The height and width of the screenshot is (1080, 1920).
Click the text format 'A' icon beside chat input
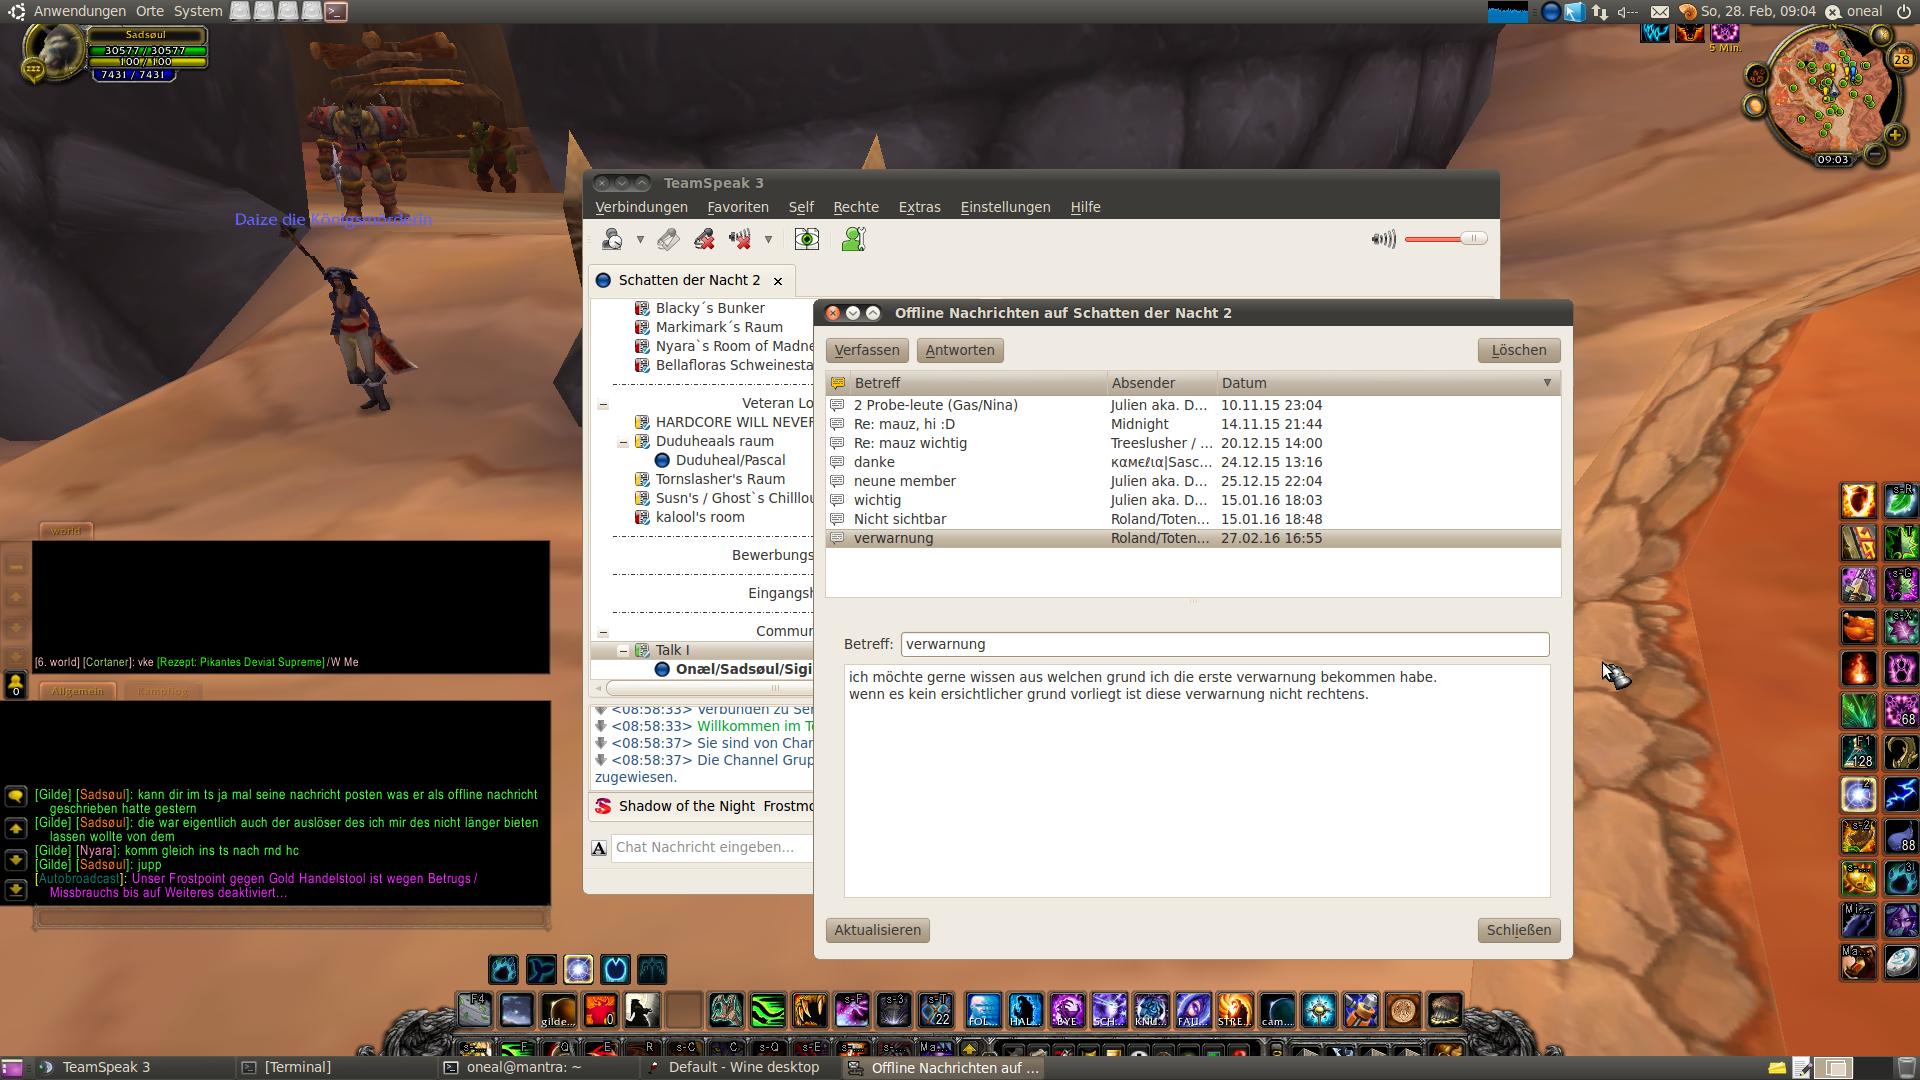599,848
